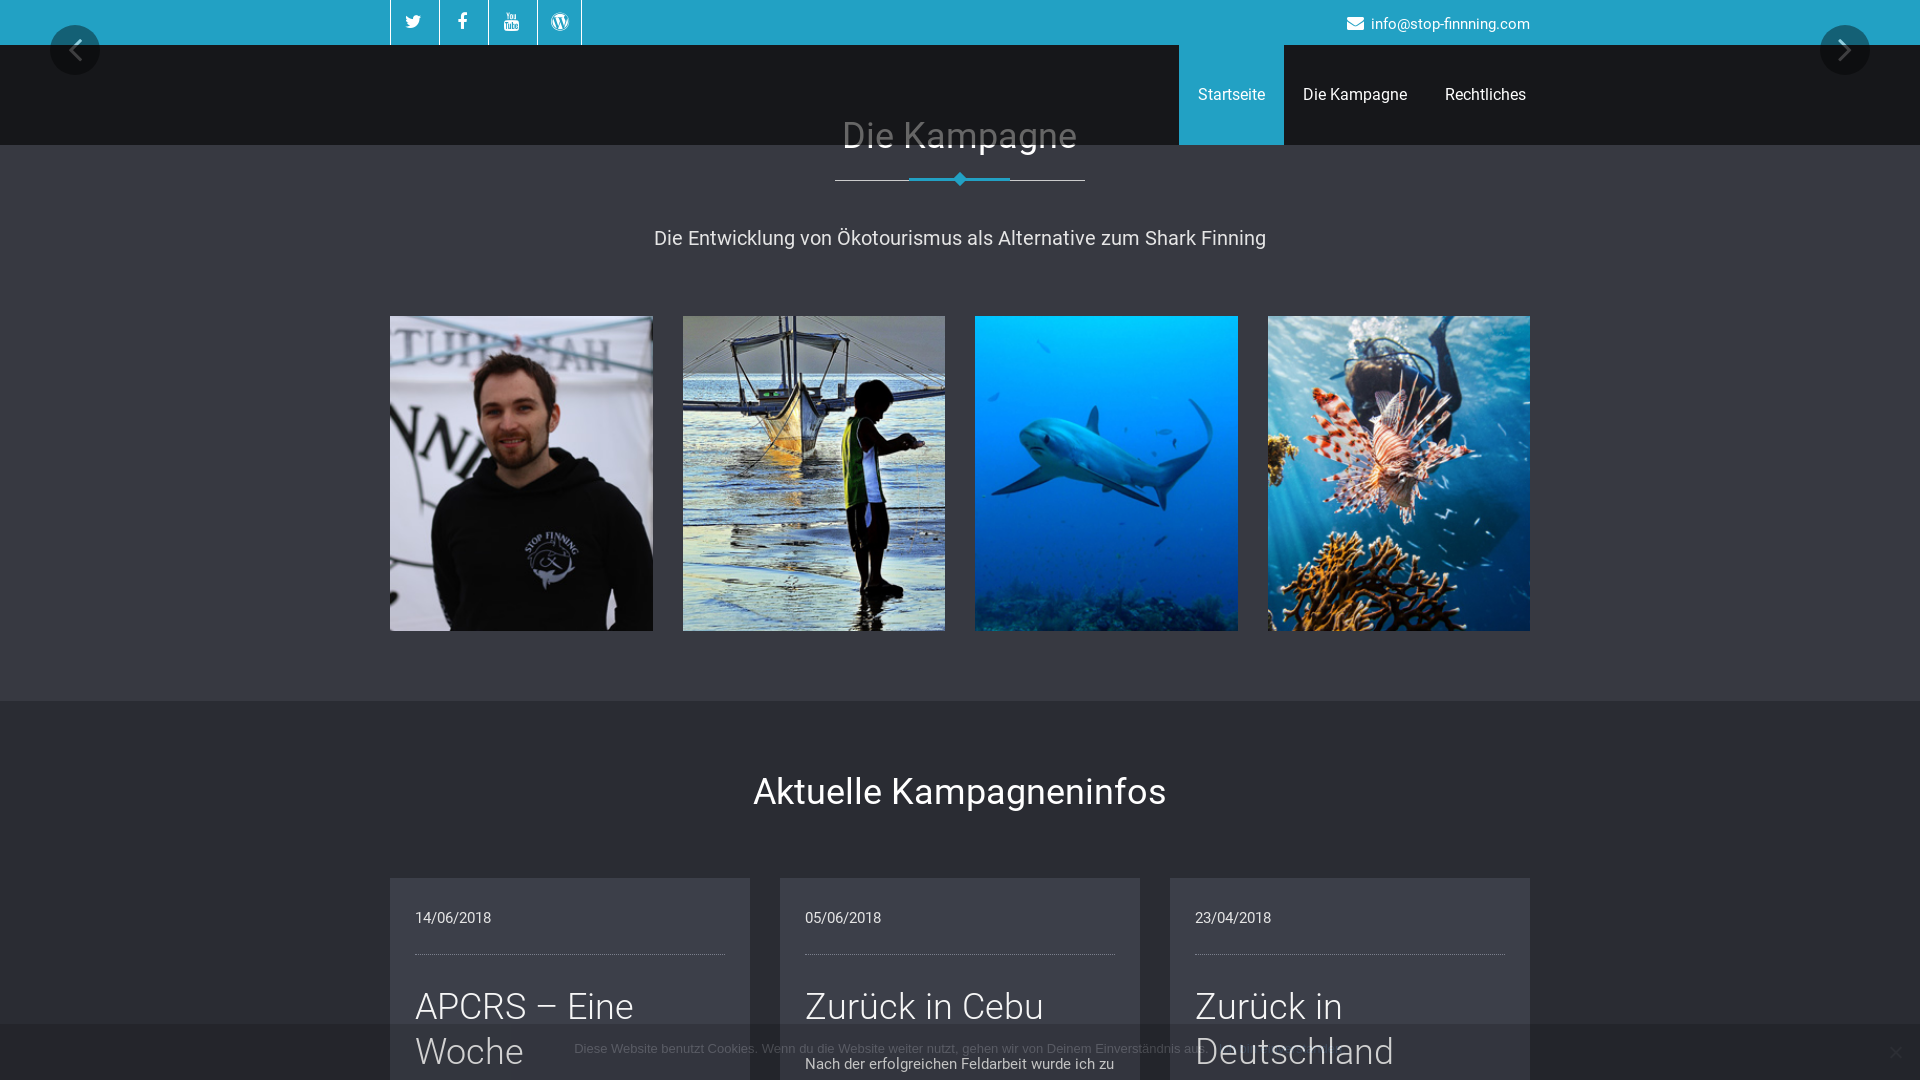Click the envelope email icon

(x=1355, y=23)
